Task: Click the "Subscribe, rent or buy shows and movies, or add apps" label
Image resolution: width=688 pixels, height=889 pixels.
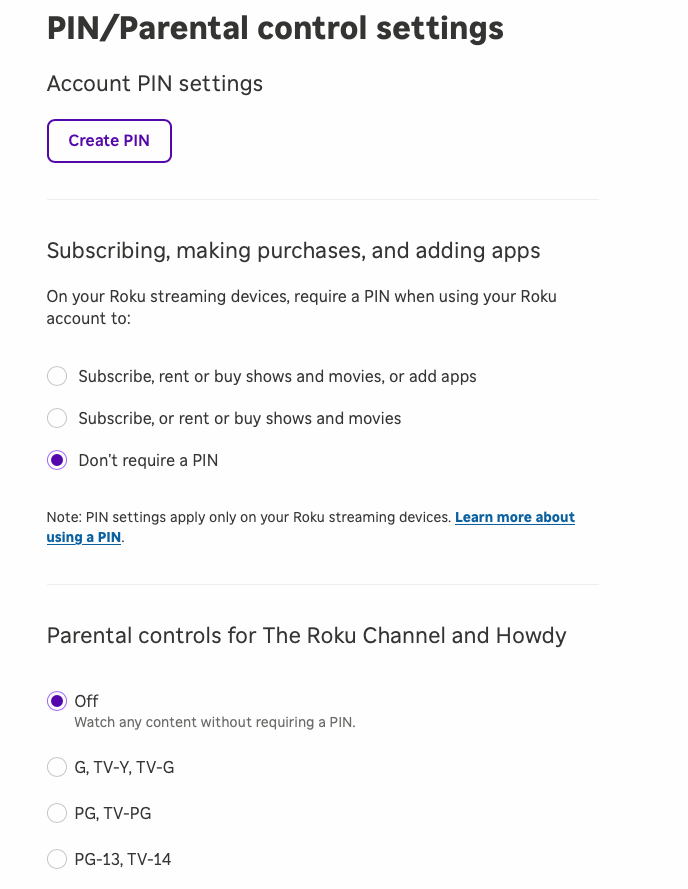Action: tap(277, 377)
